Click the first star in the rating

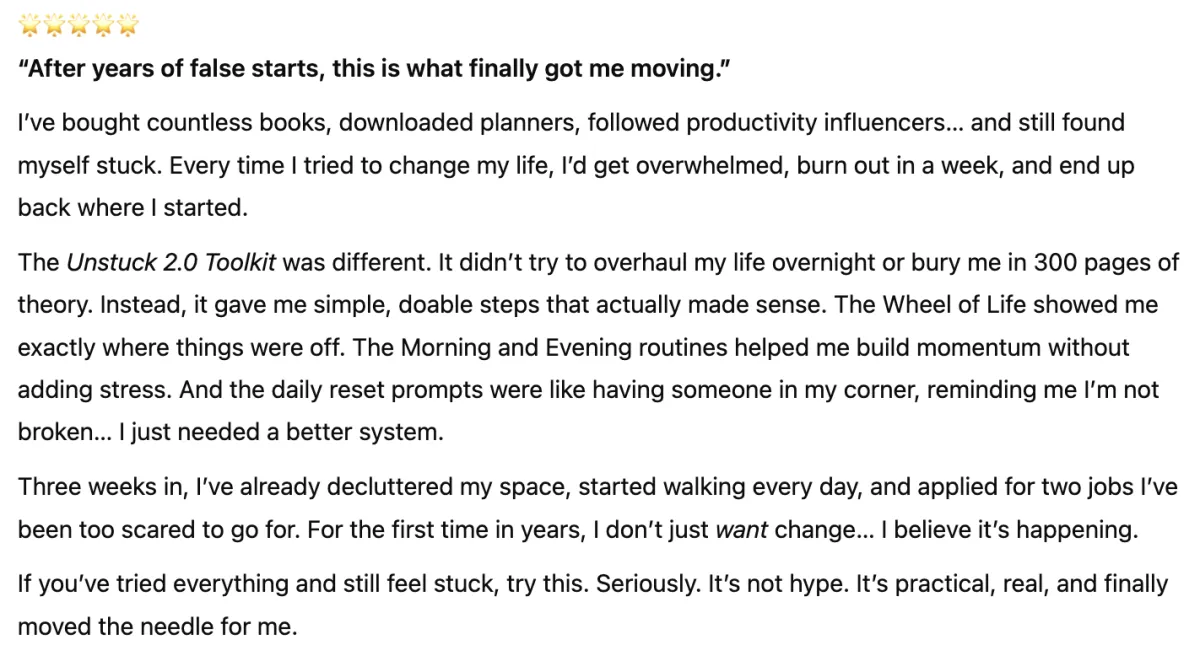(x=28, y=24)
